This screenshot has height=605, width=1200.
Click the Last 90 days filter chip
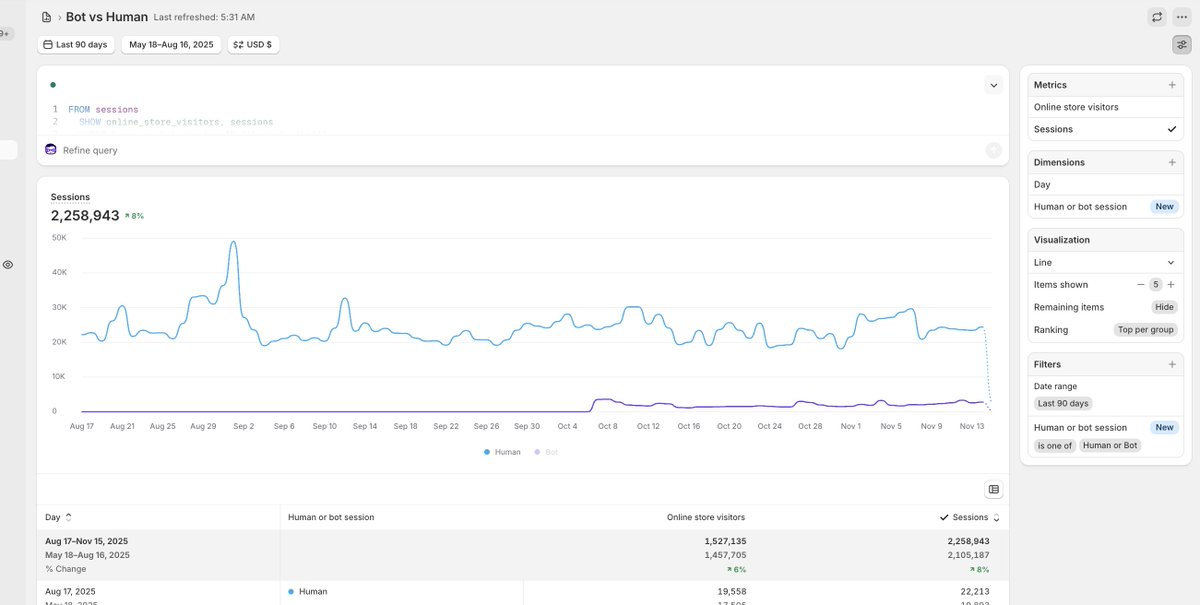coord(1063,404)
